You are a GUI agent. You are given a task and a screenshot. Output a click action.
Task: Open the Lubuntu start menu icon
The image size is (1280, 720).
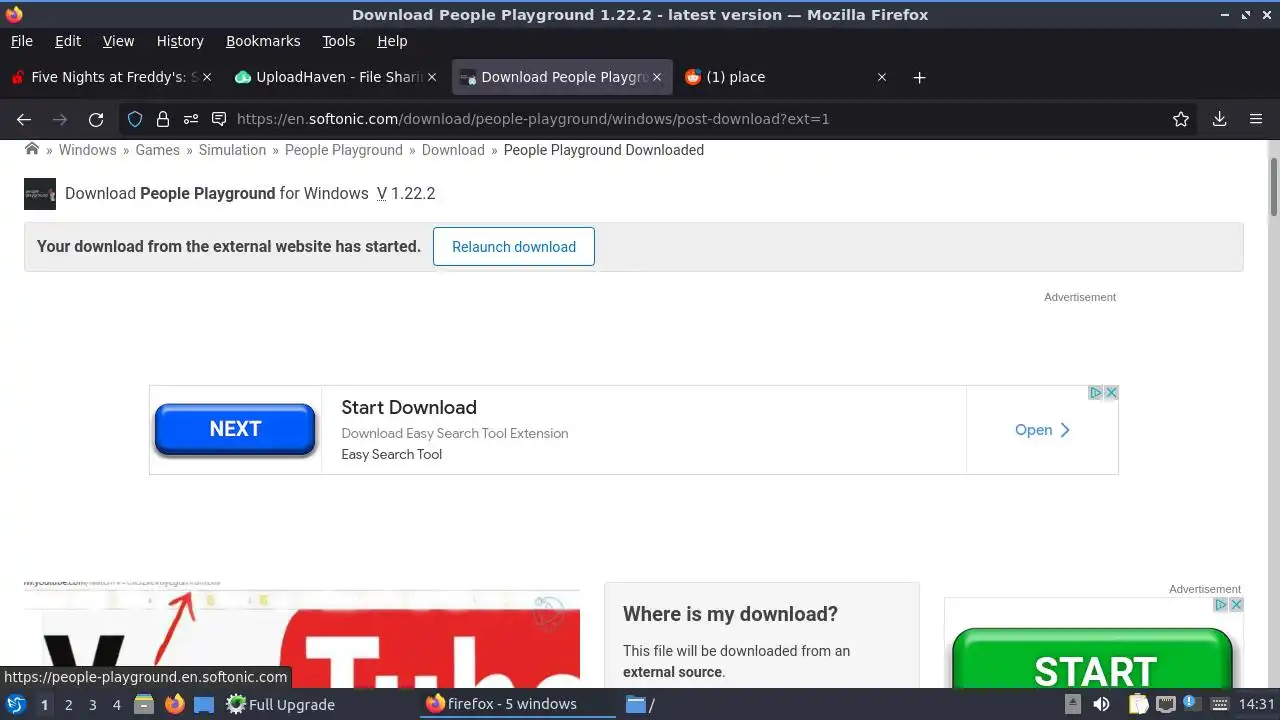tap(16, 704)
